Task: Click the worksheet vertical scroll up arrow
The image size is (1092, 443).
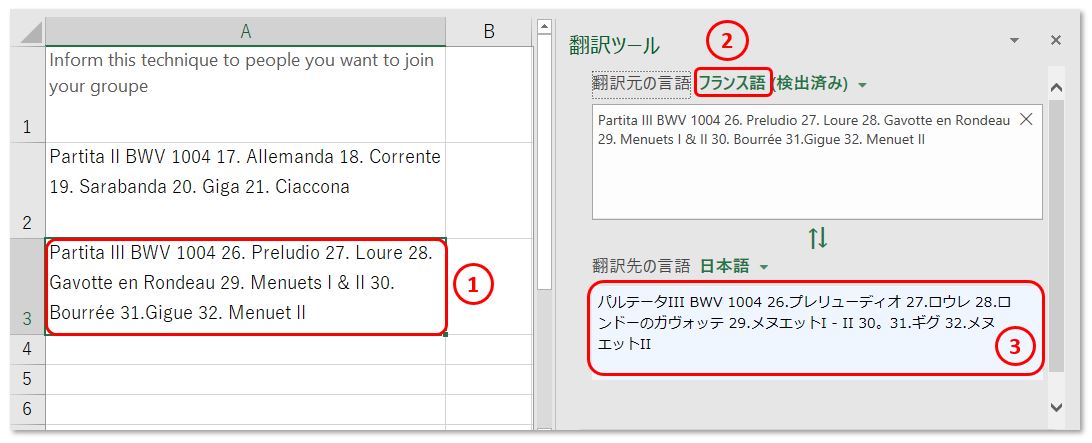Action: tap(545, 28)
